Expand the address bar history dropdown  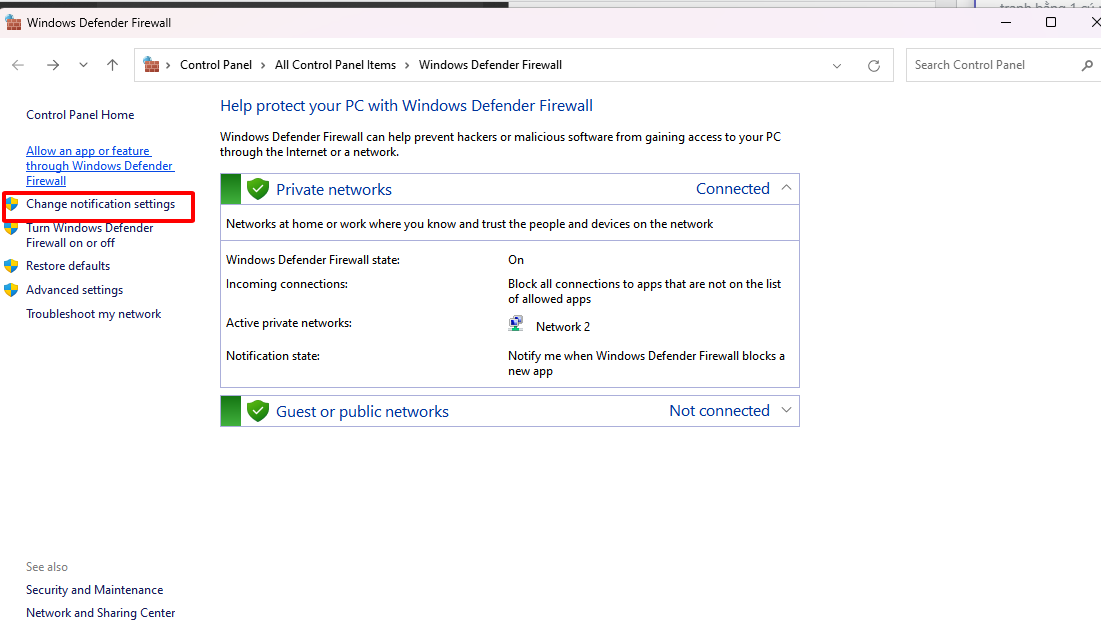837,66
